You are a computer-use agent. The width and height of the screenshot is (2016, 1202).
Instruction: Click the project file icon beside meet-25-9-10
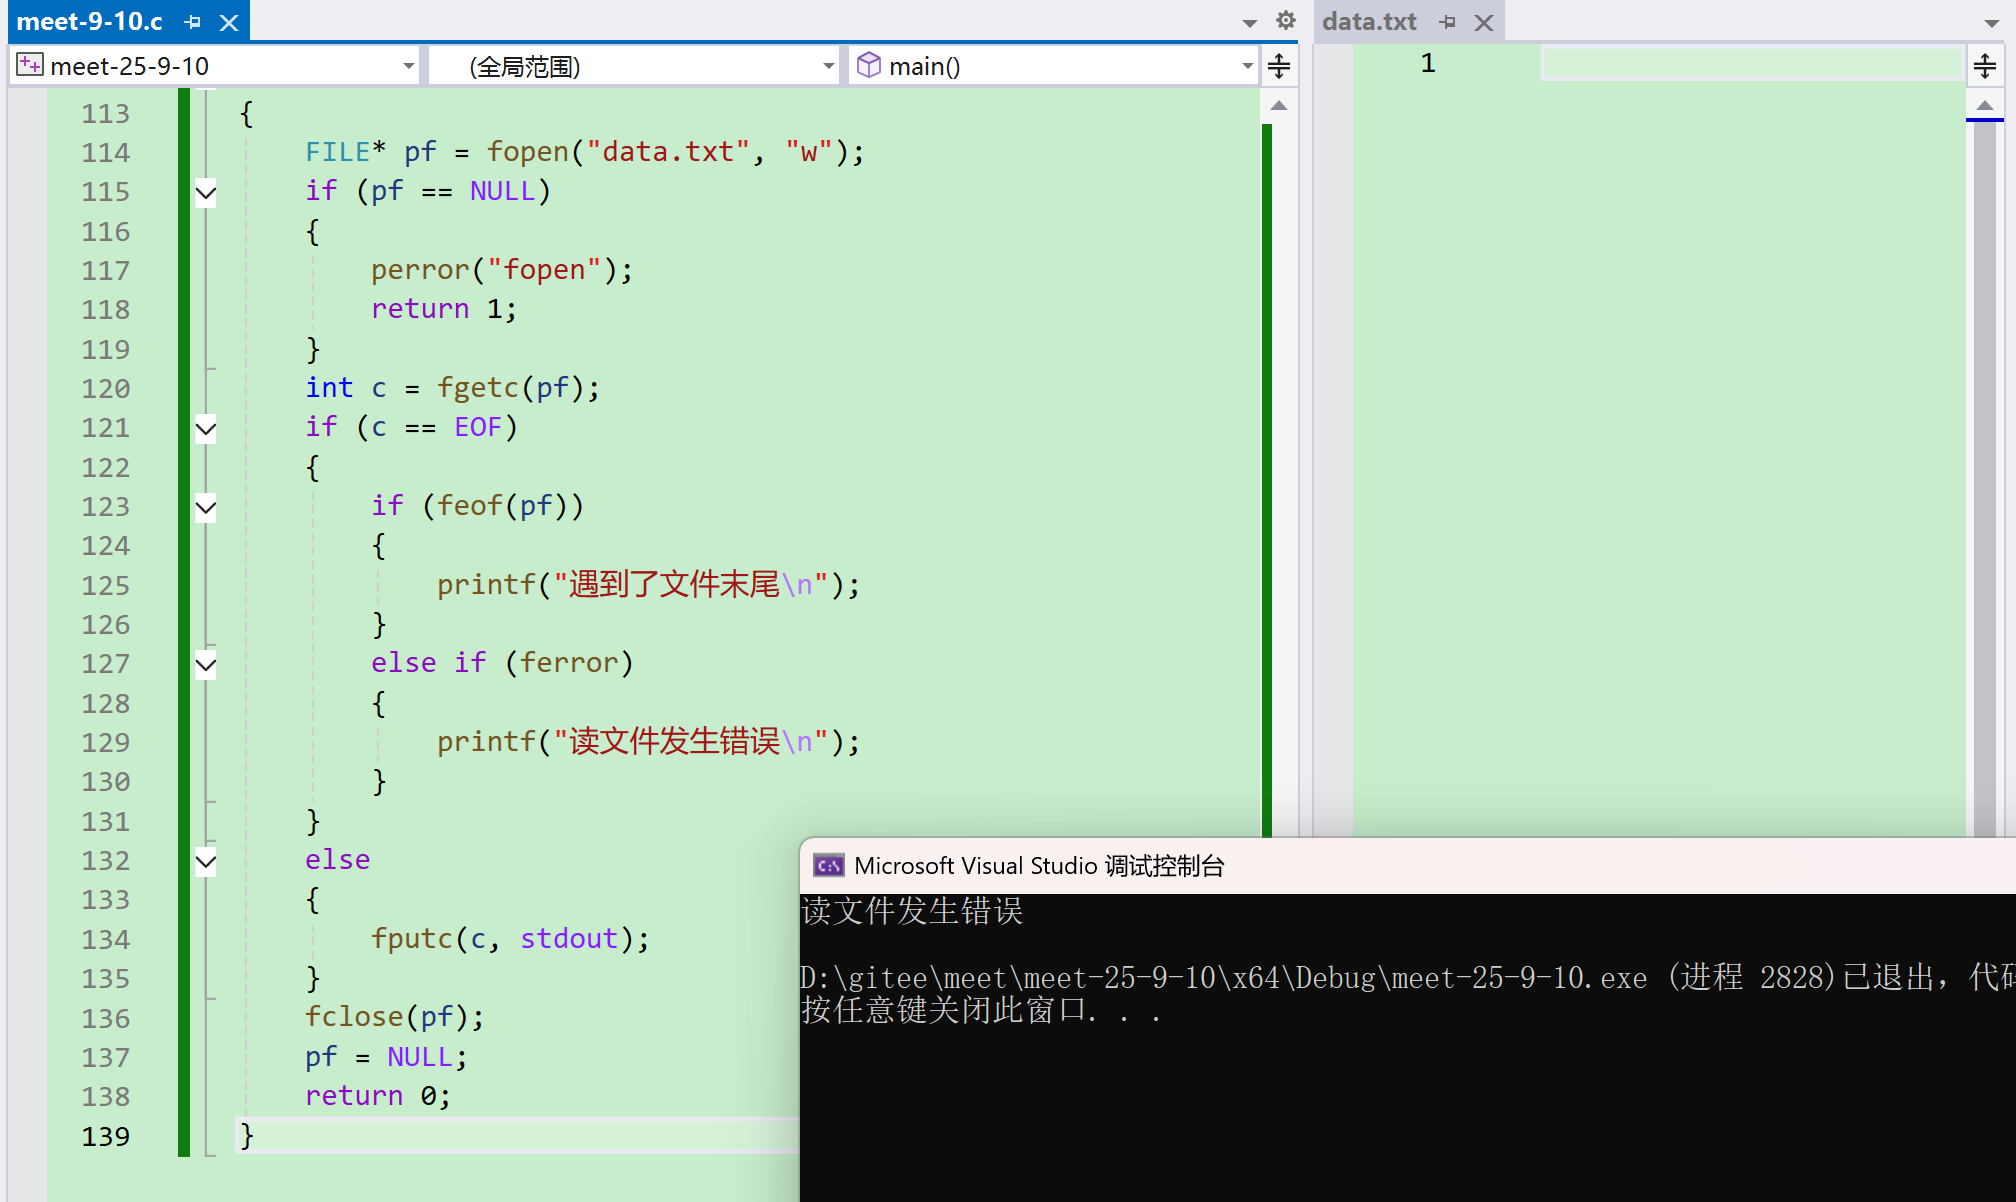pos(30,65)
